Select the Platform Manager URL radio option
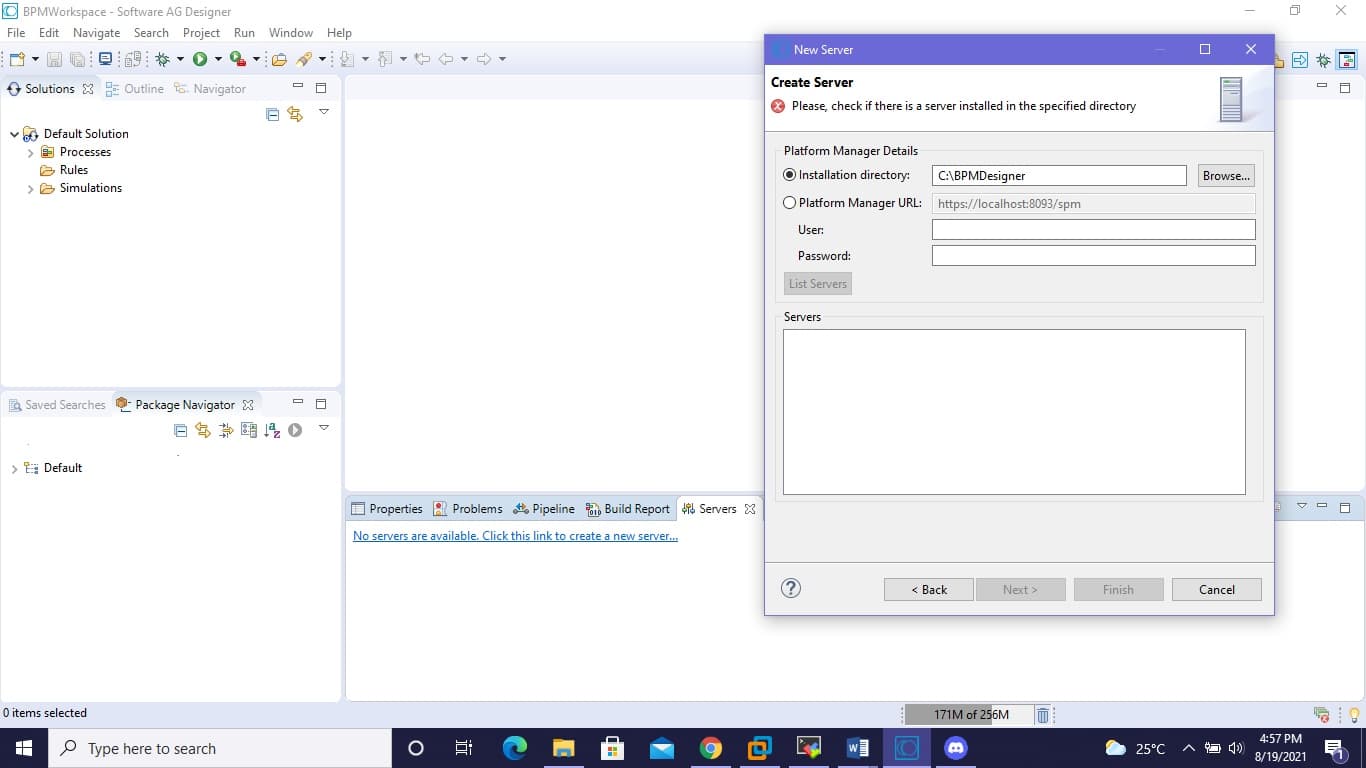Viewport: 1366px width, 768px height. (x=790, y=203)
